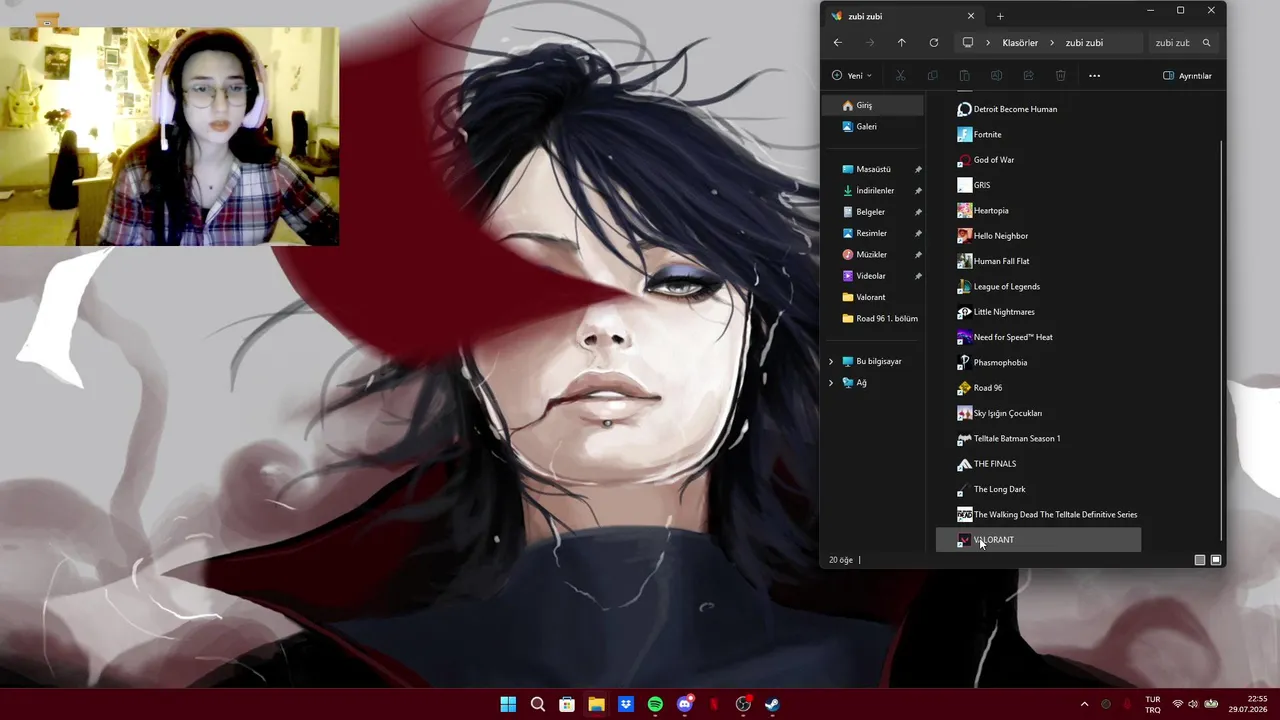The height and width of the screenshot is (720, 1280).
Task: Click the zubi zubi breadcrumb segment
Action: [1084, 43]
